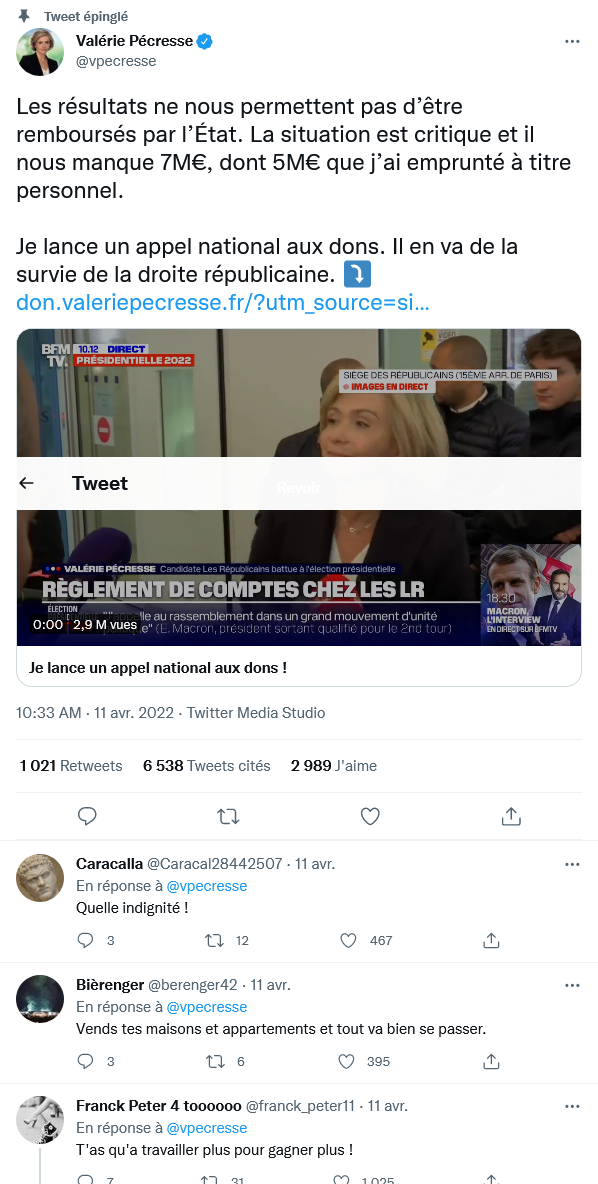Retweet the main pinned tweet

tap(228, 816)
